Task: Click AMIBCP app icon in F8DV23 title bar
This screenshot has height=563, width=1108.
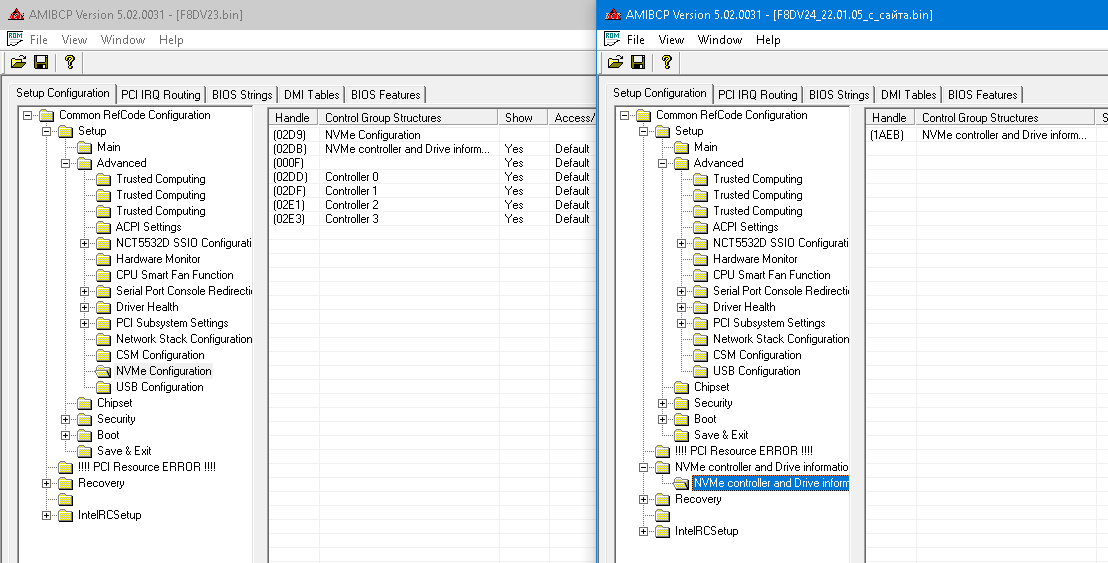Action: point(16,14)
